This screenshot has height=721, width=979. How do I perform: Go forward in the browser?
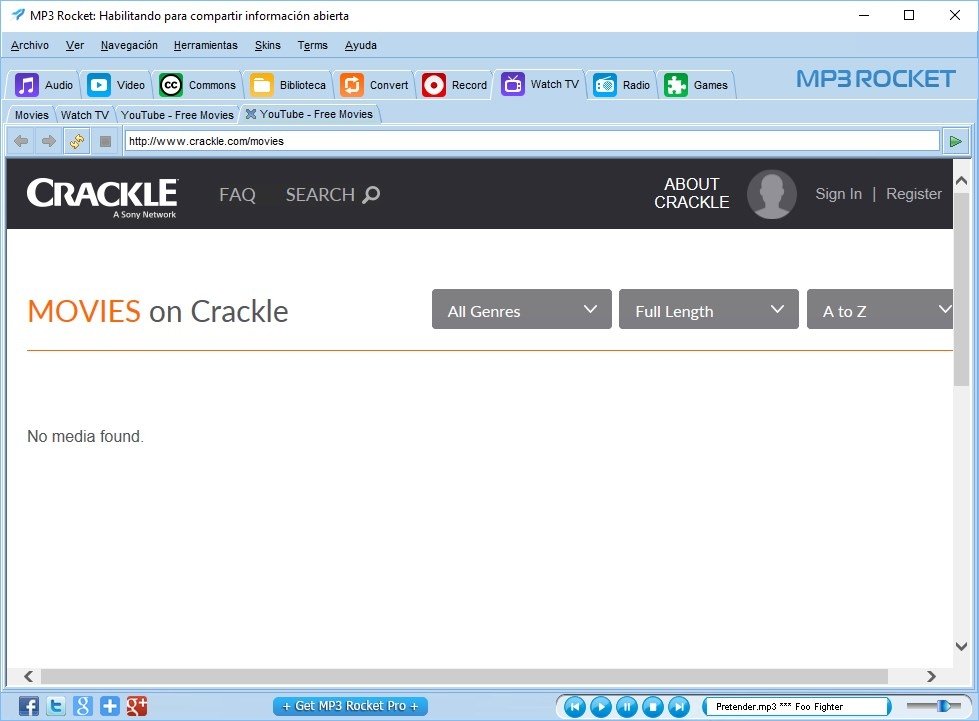click(x=49, y=141)
